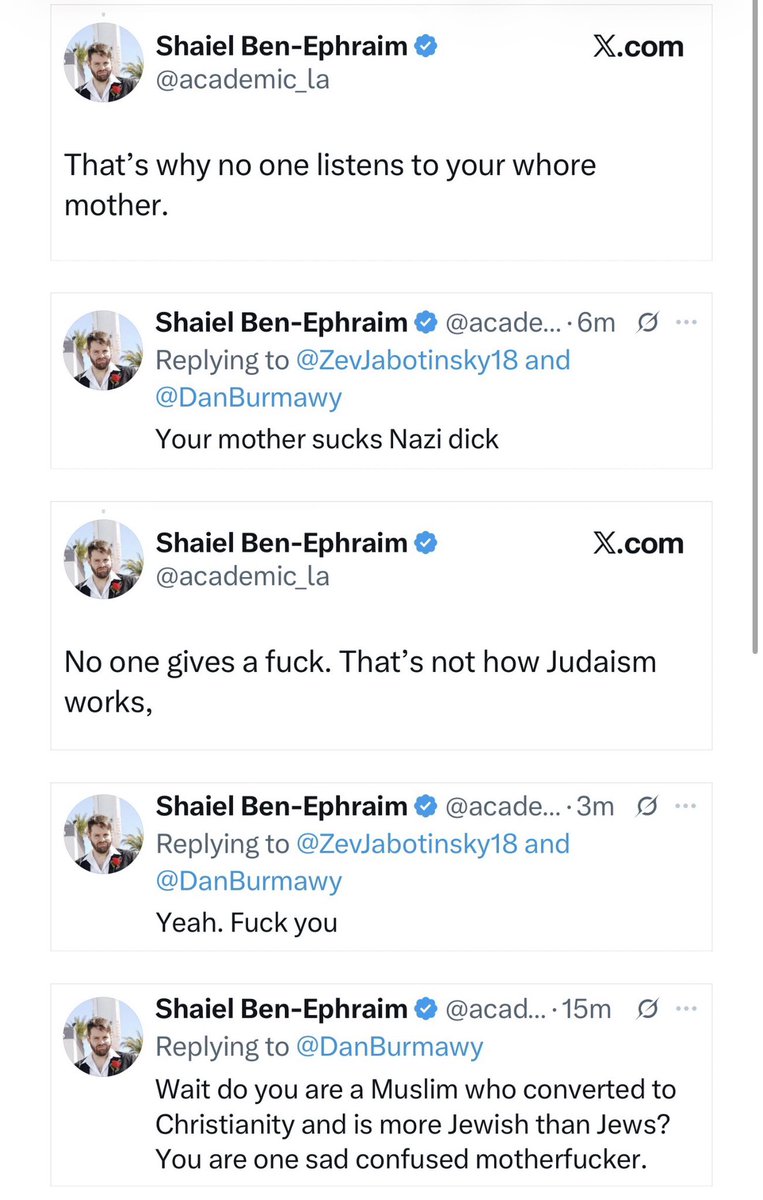
Task: Open the @DanBurmawy mention in the 3m reply
Action: point(248,881)
